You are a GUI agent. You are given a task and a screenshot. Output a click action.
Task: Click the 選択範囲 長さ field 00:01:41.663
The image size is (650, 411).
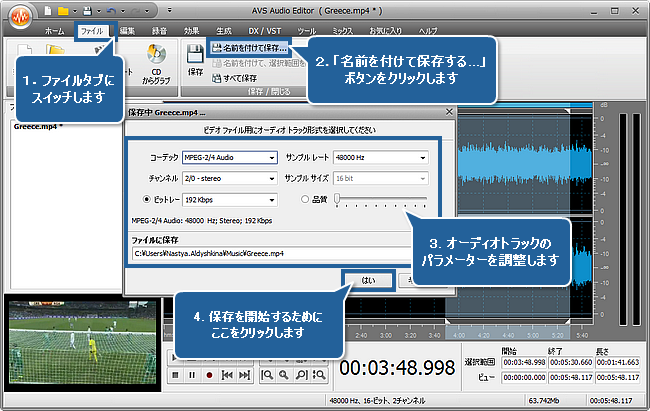point(618,362)
